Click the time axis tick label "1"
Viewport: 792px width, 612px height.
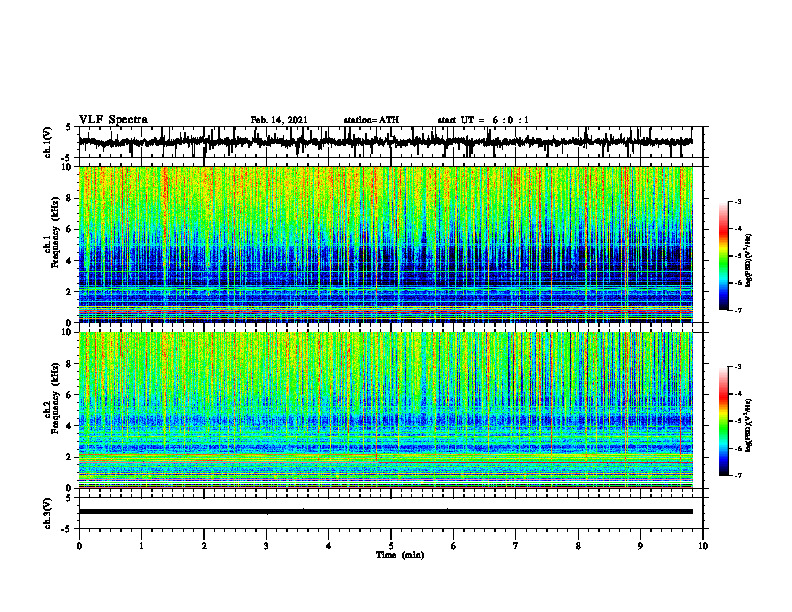[141, 546]
